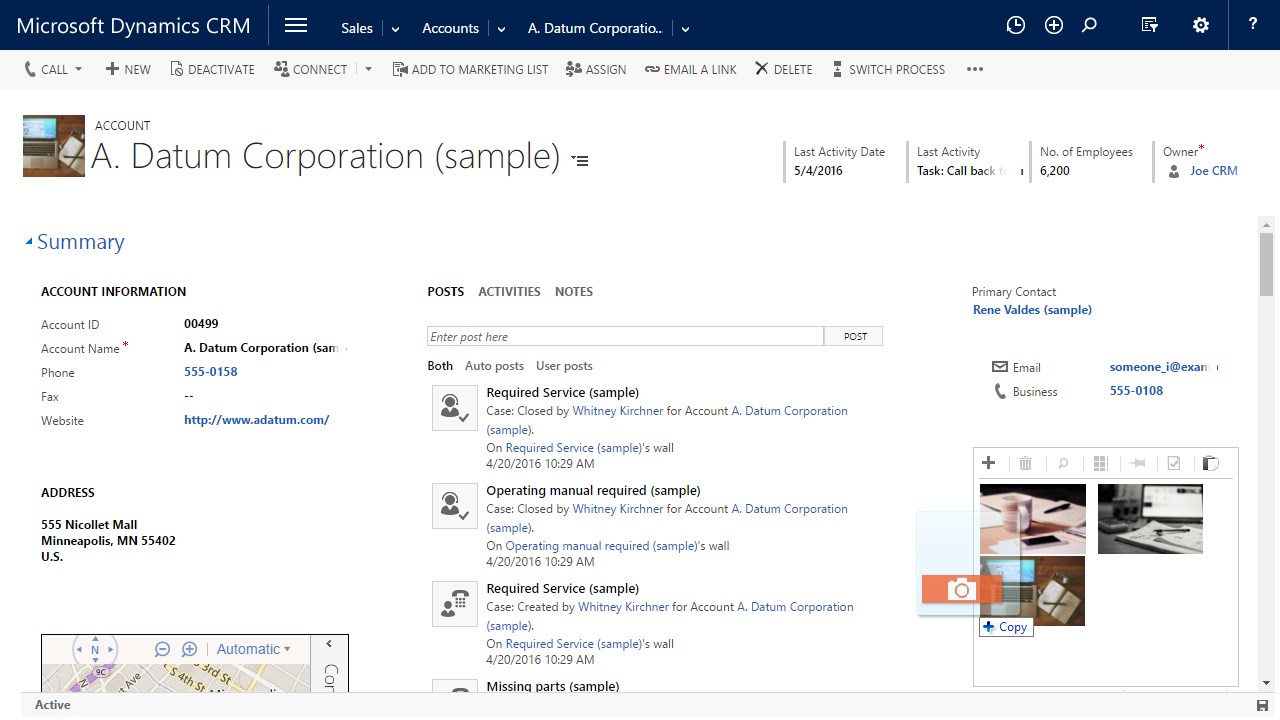The image size is (1280, 720).
Task: Click the Enter post here field
Action: pyautogui.click(x=626, y=337)
